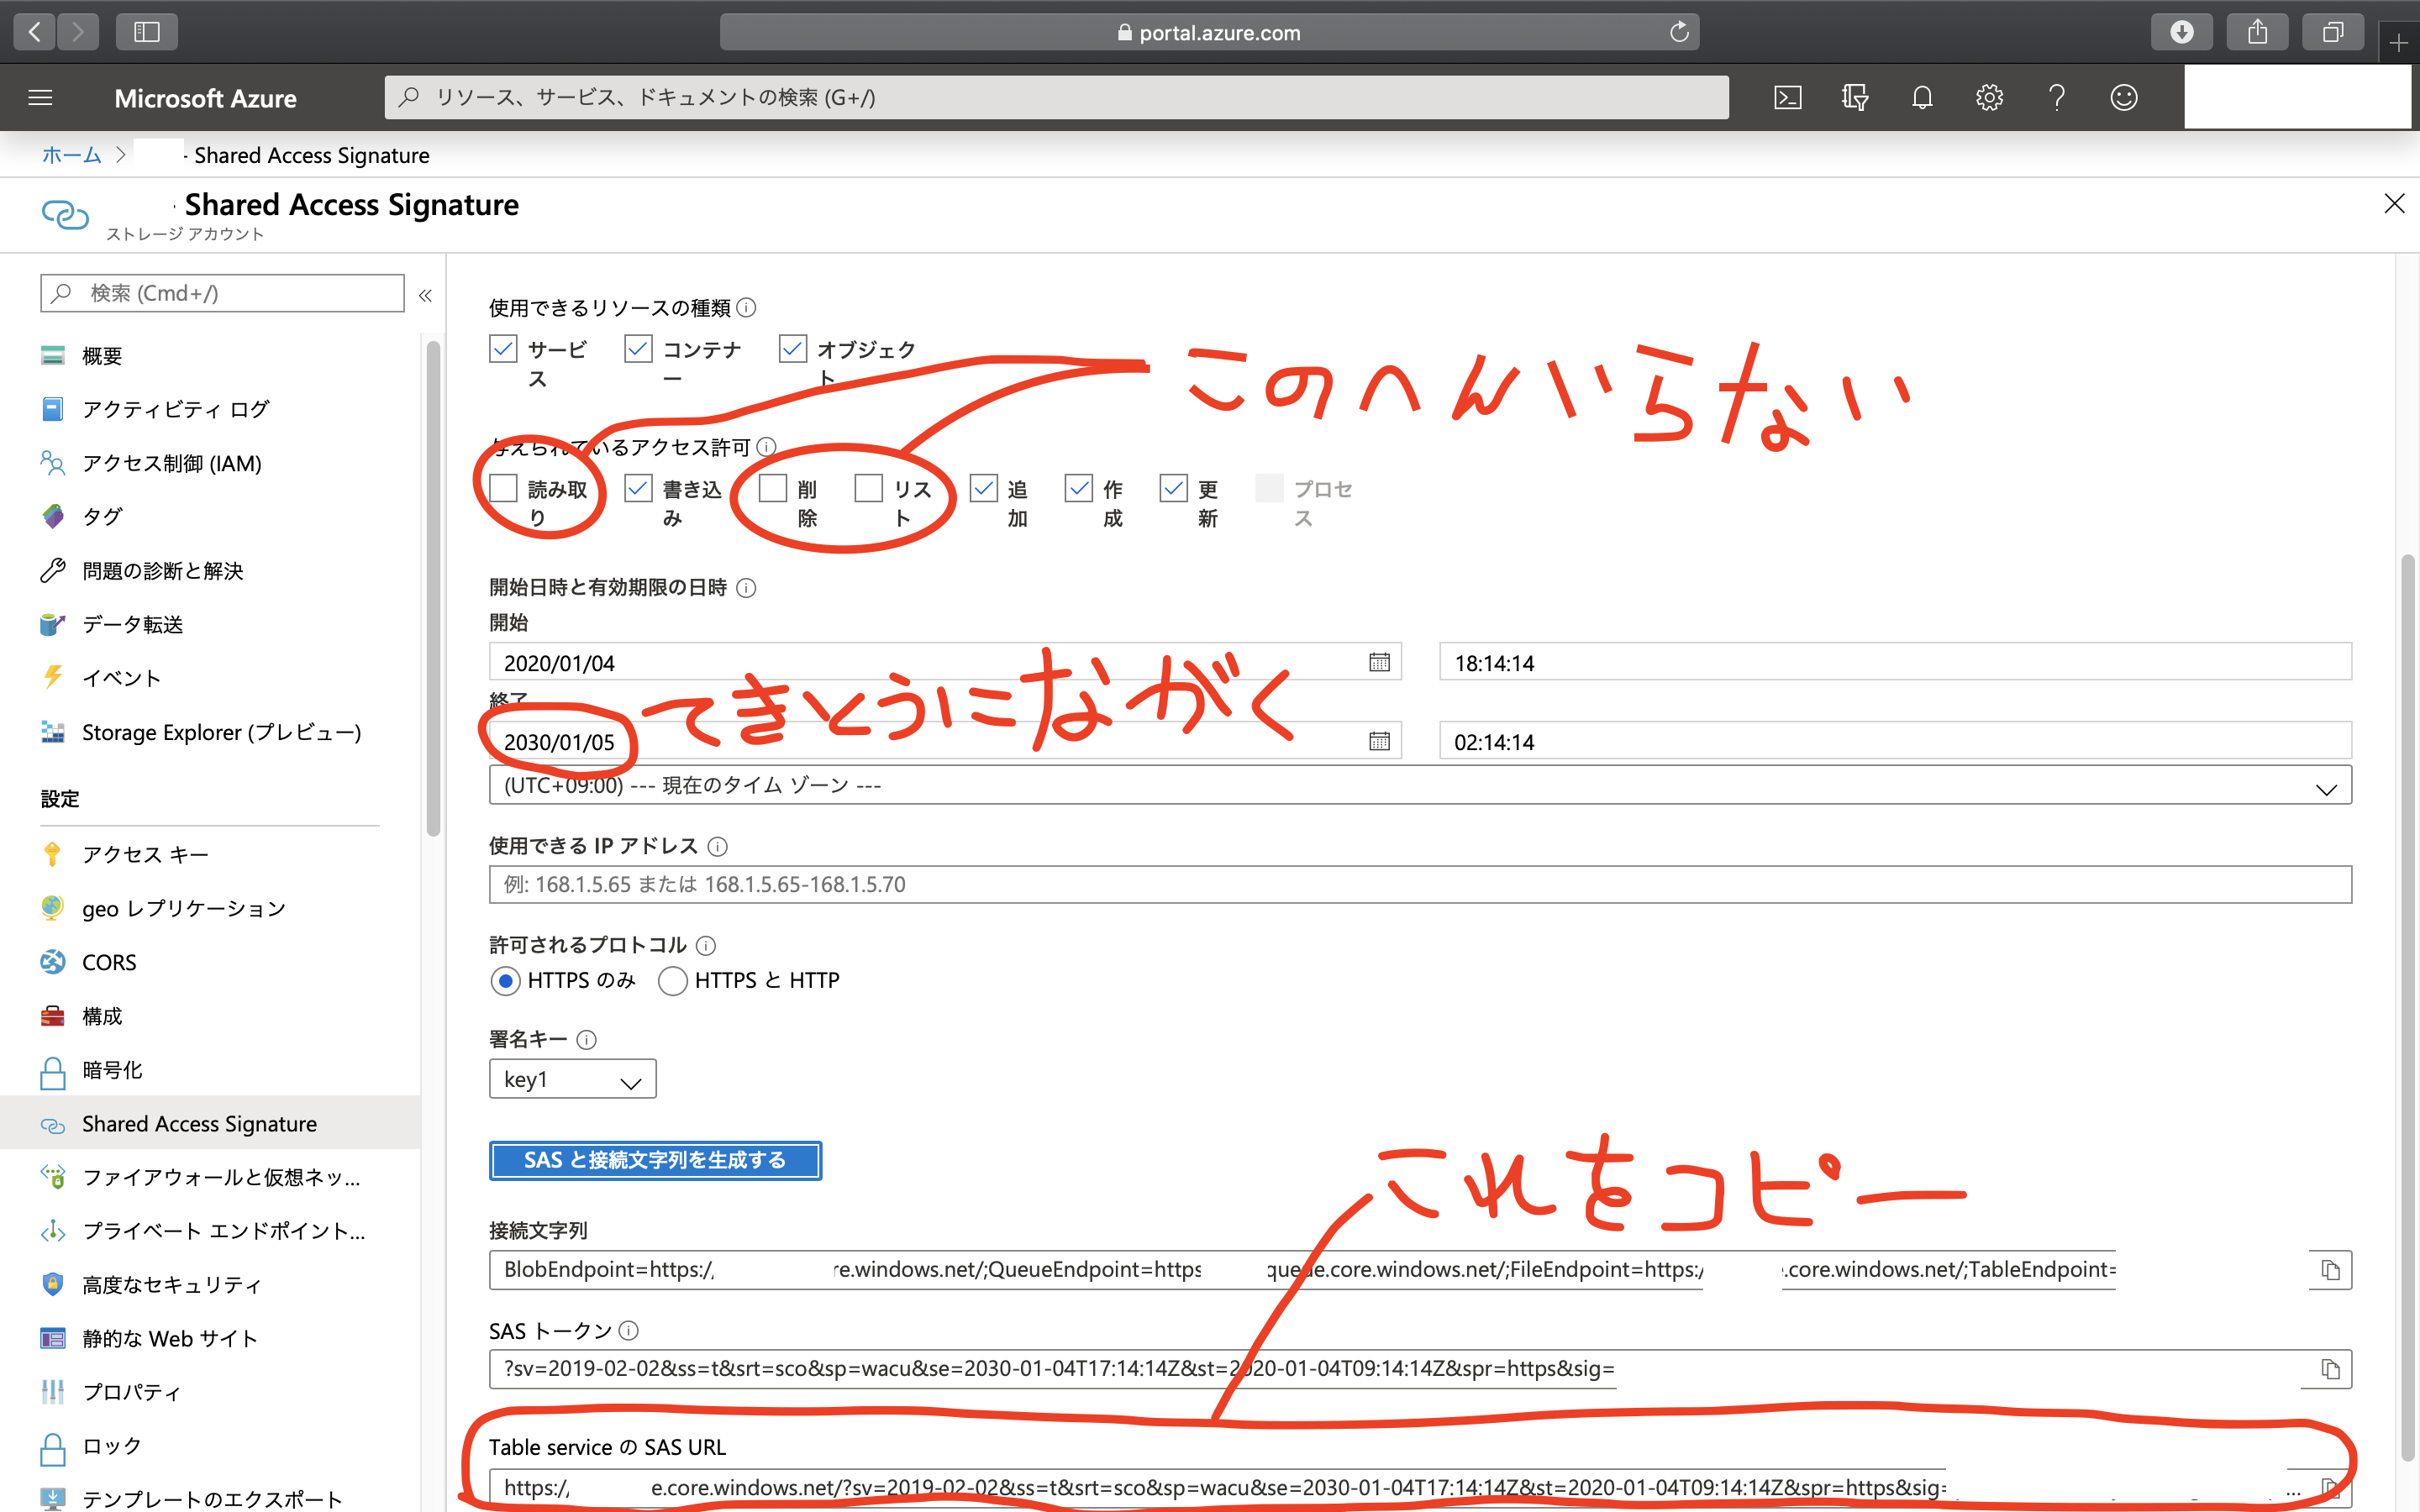This screenshot has height=1512, width=2420.
Task: Collapse the sidebar with the chevron
Action: (424, 295)
